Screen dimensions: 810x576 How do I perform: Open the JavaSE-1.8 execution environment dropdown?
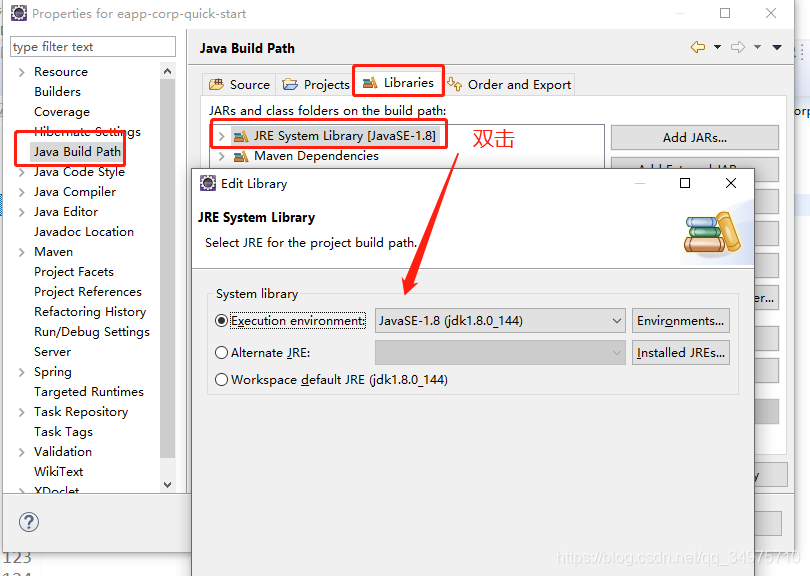point(500,321)
